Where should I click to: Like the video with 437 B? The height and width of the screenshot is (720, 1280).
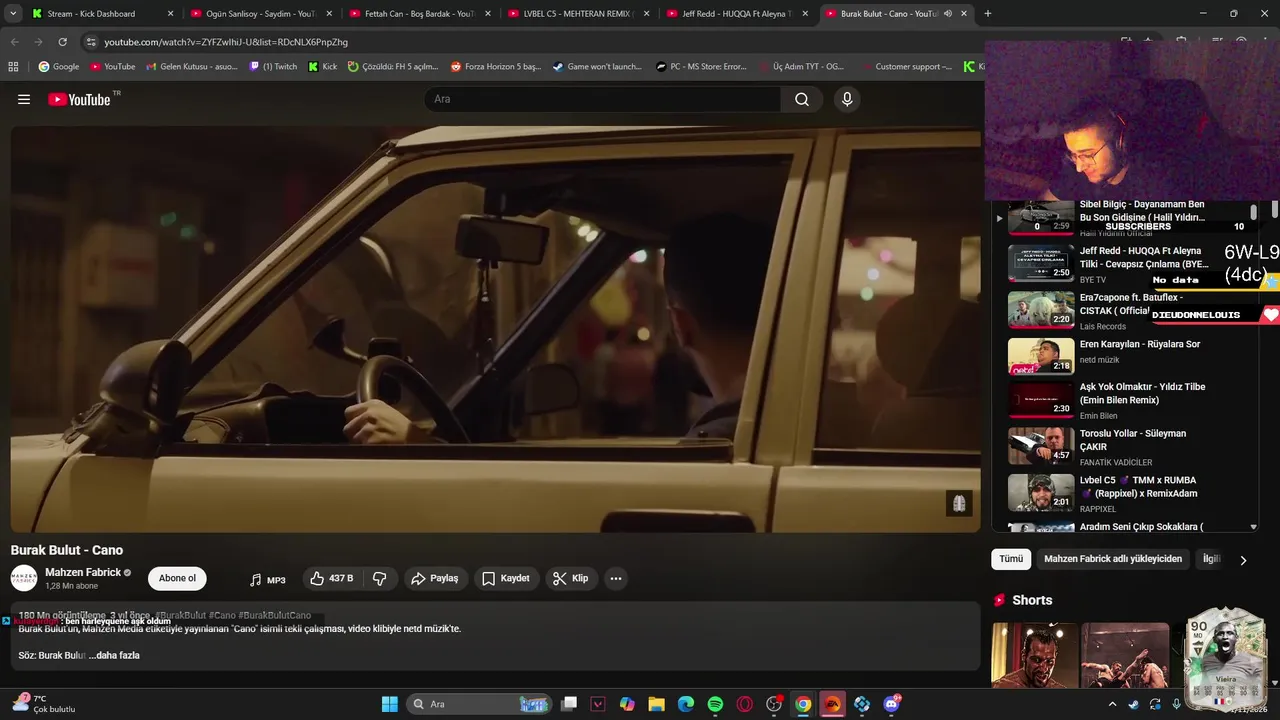[x=331, y=578]
